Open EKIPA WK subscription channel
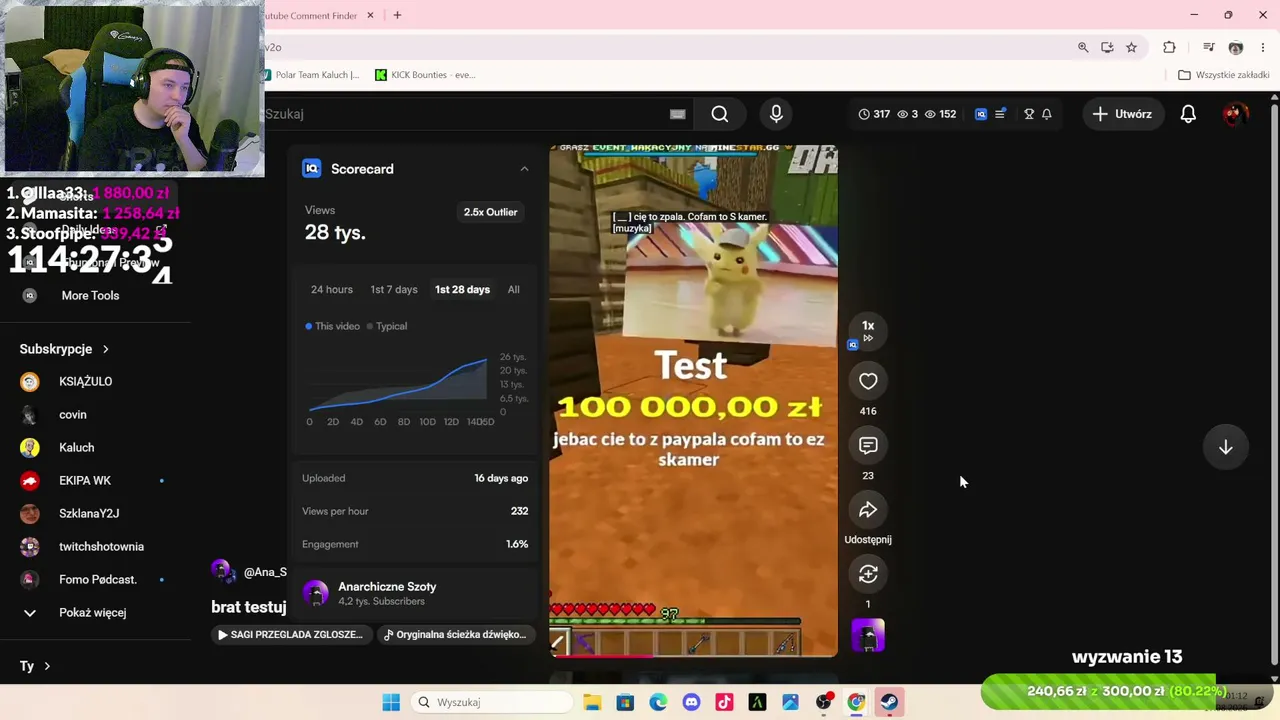This screenshot has height=720, width=1280. pos(85,481)
